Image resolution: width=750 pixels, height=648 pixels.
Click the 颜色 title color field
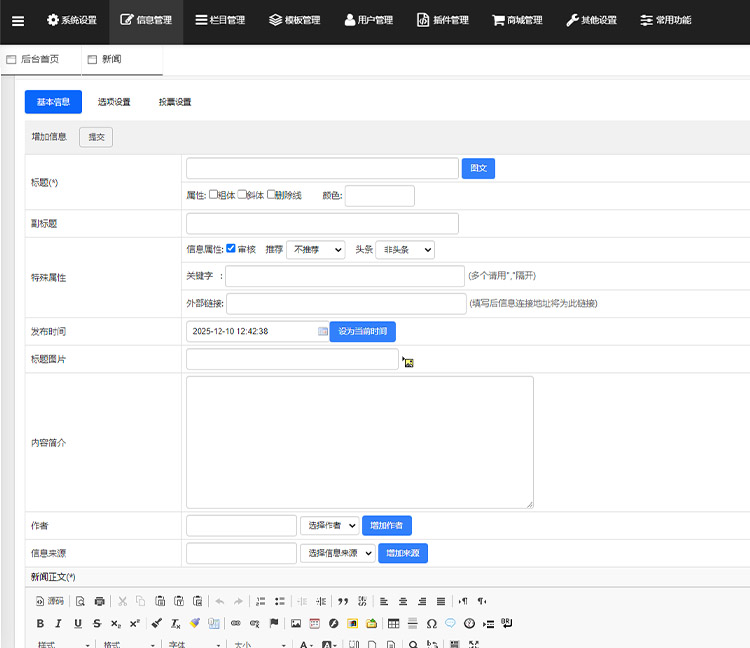pos(379,195)
